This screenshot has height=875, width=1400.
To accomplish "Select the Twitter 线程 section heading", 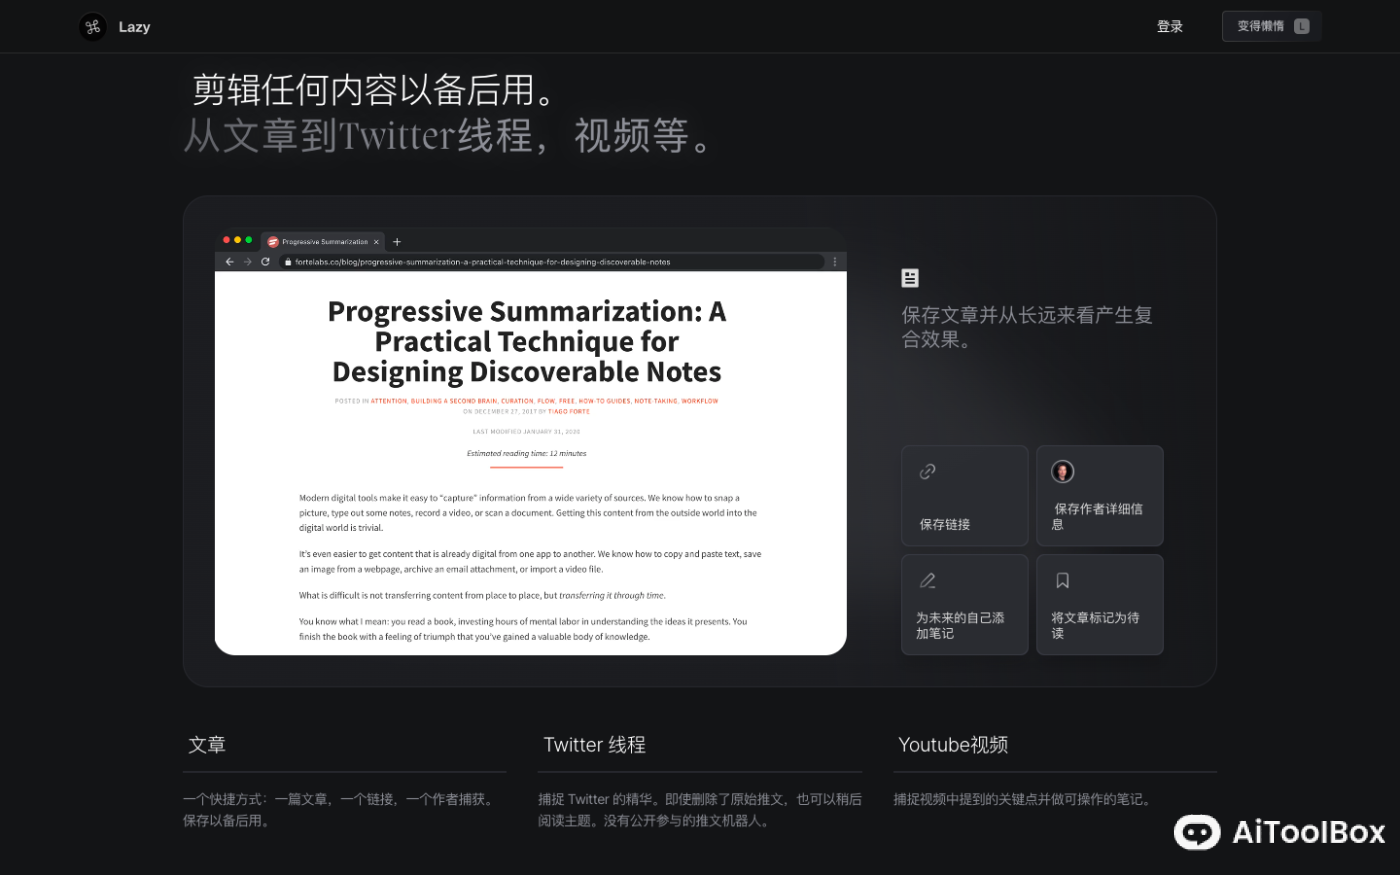I will pos(594,745).
